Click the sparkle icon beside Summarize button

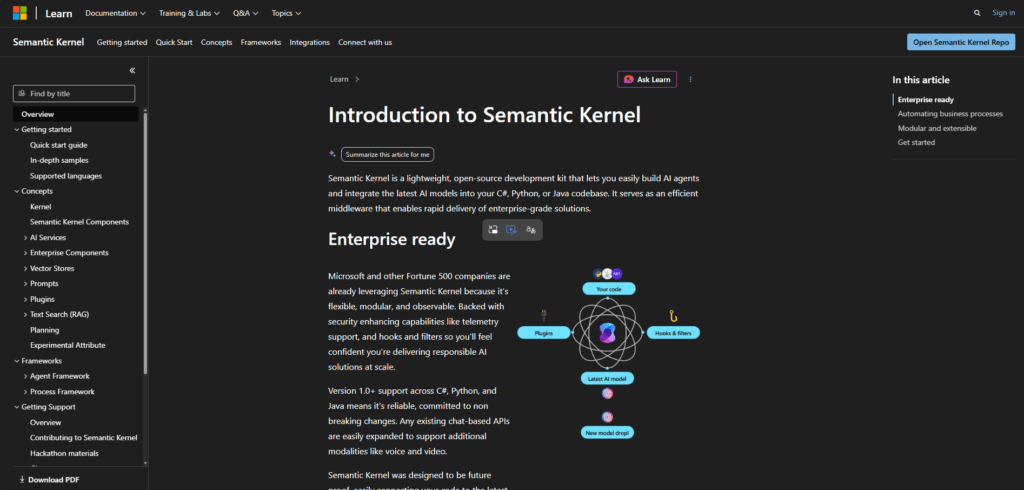(x=332, y=154)
